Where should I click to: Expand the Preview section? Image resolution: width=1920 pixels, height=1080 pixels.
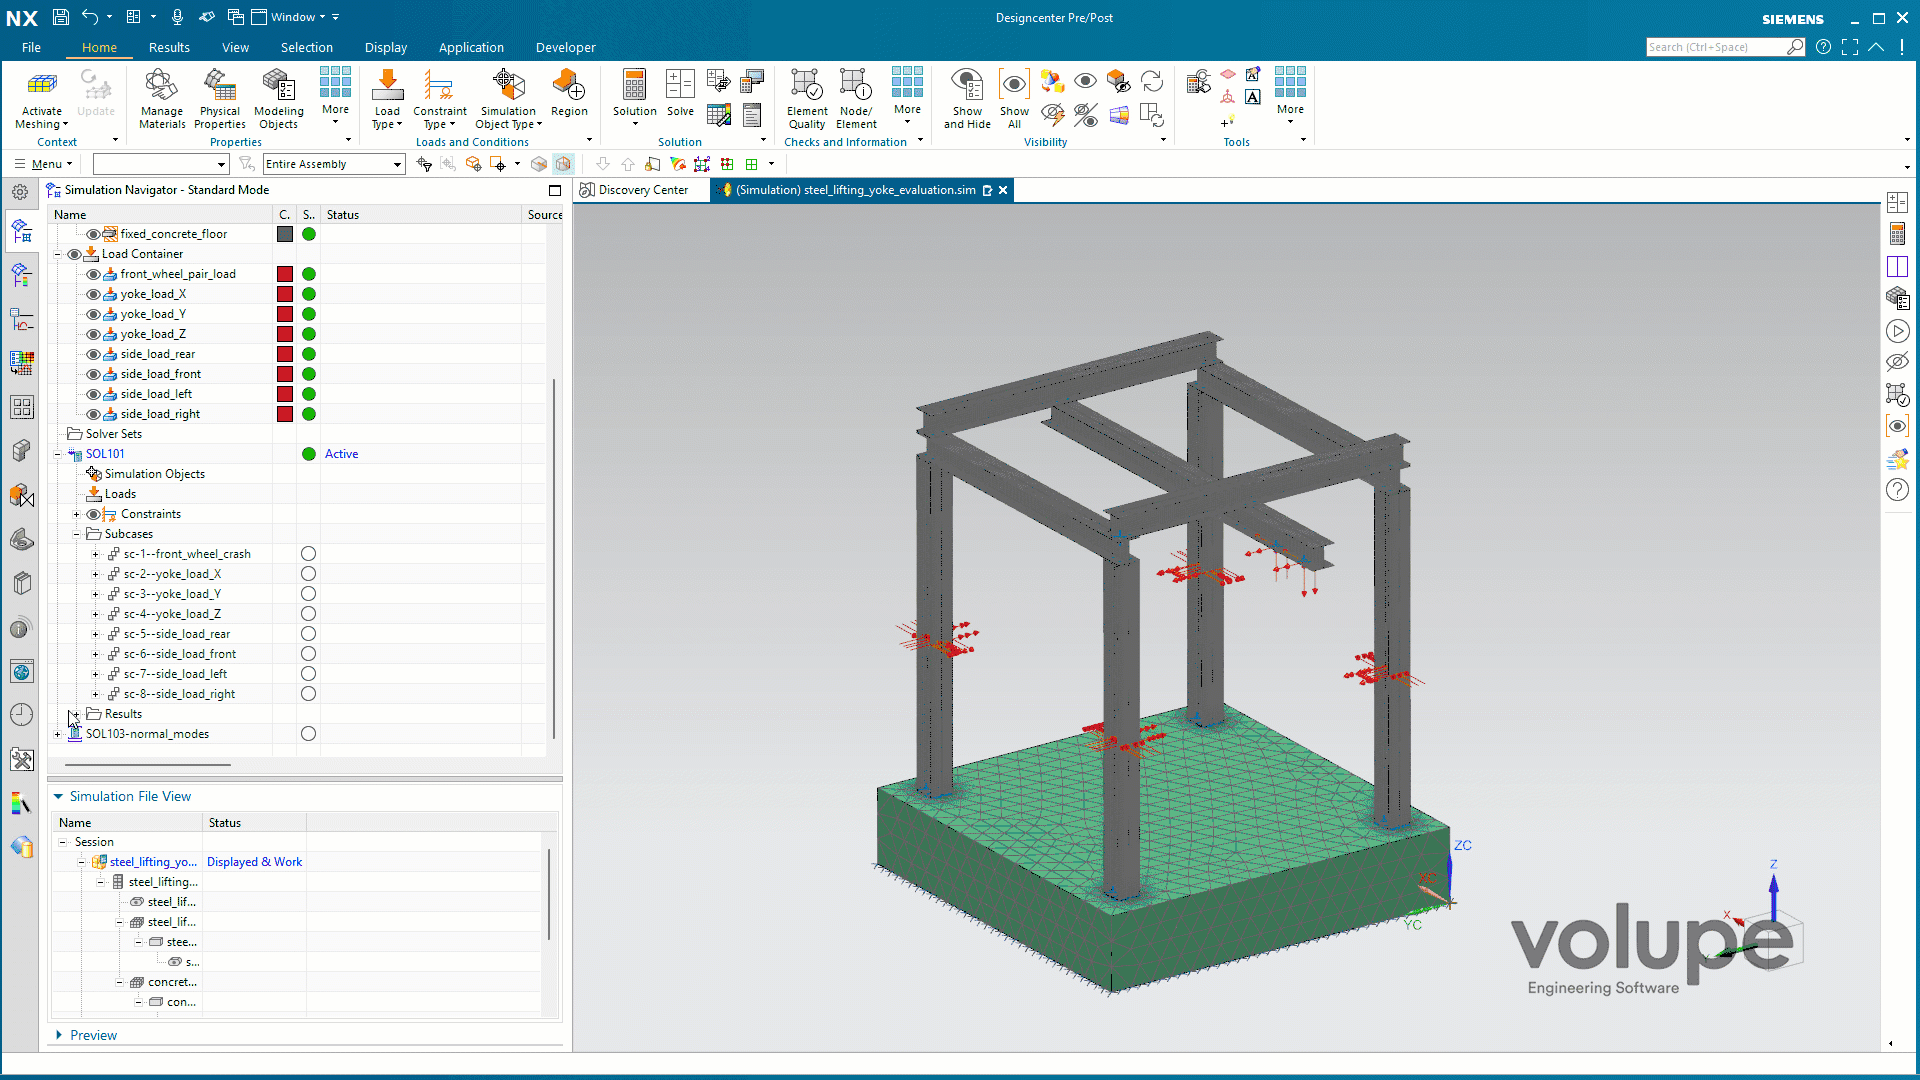pos(59,1035)
